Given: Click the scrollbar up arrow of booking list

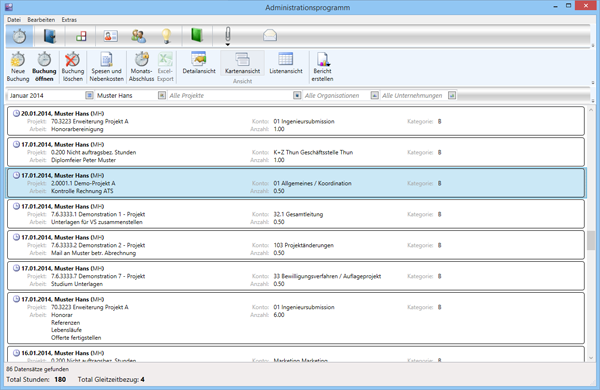Looking at the screenshot, I should click(591, 110).
